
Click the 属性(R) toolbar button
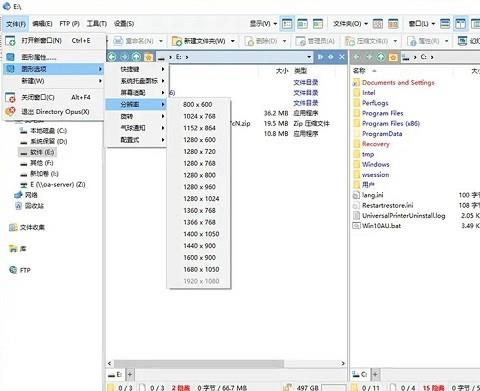424,41
